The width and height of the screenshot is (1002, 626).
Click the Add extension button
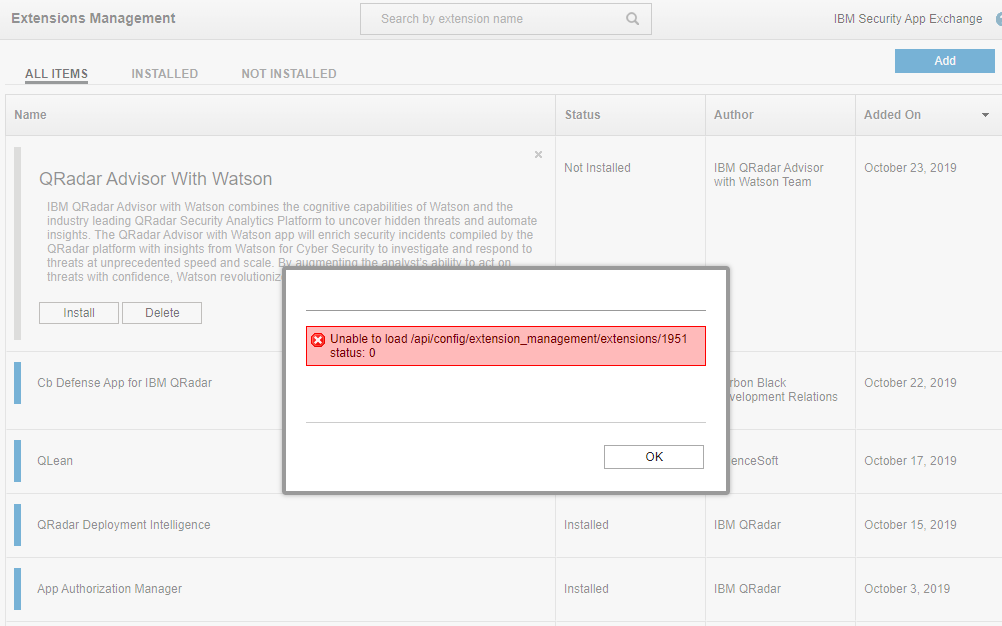(944, 61)
